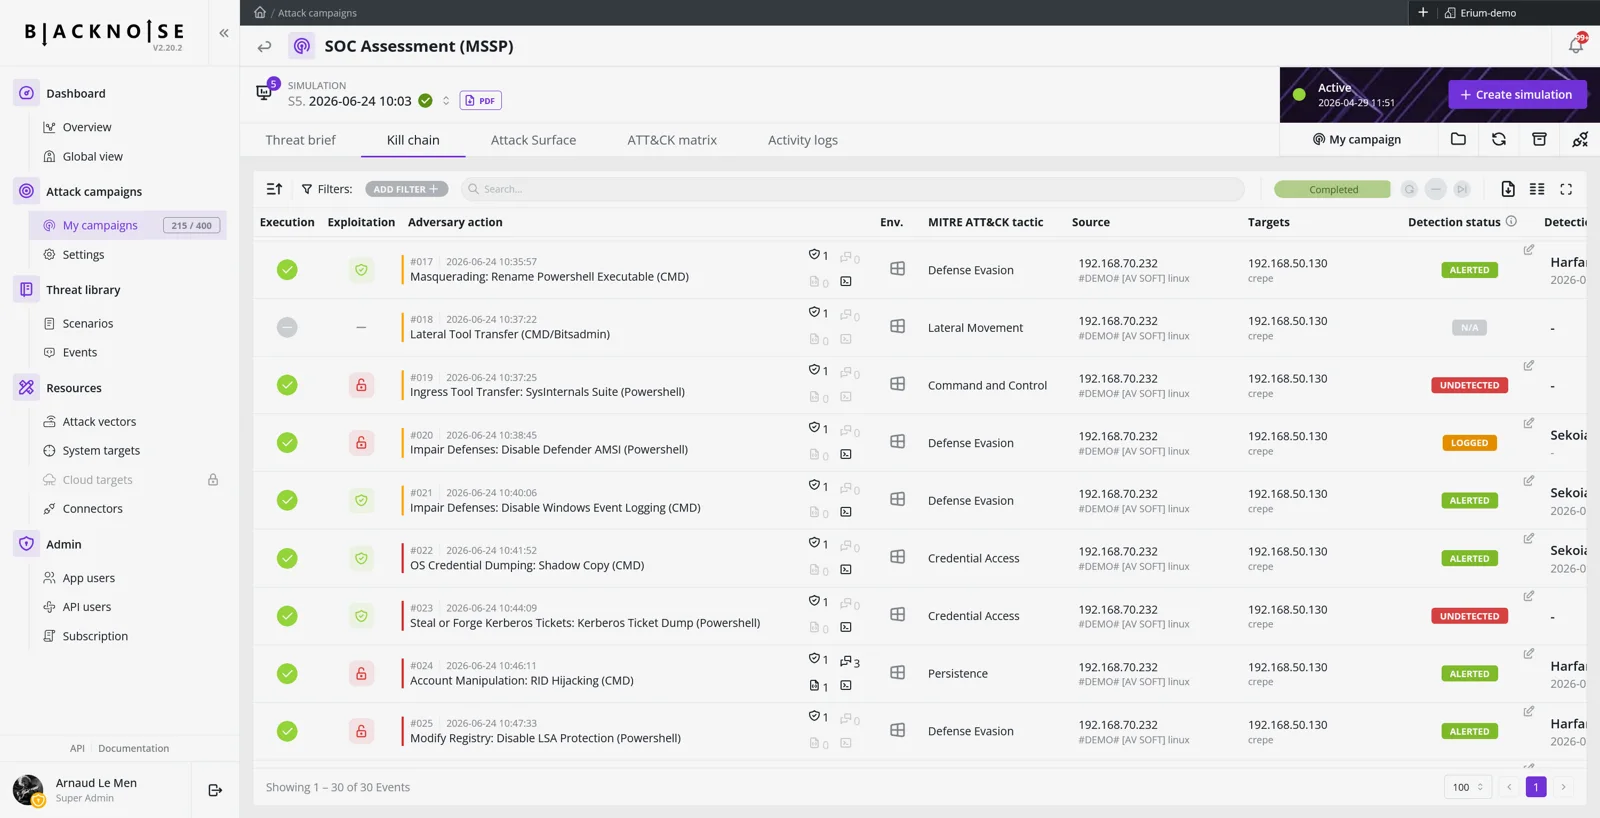The width and height of the screenshot is (1600, 818).
Task: Export the simulation as PDF
Action: tap(481, 100)
